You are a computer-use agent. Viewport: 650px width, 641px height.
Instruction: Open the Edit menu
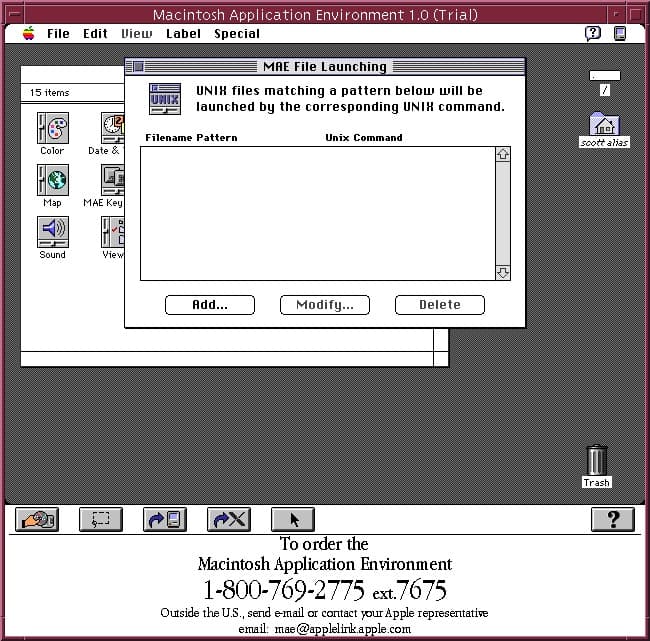(95, 34)
